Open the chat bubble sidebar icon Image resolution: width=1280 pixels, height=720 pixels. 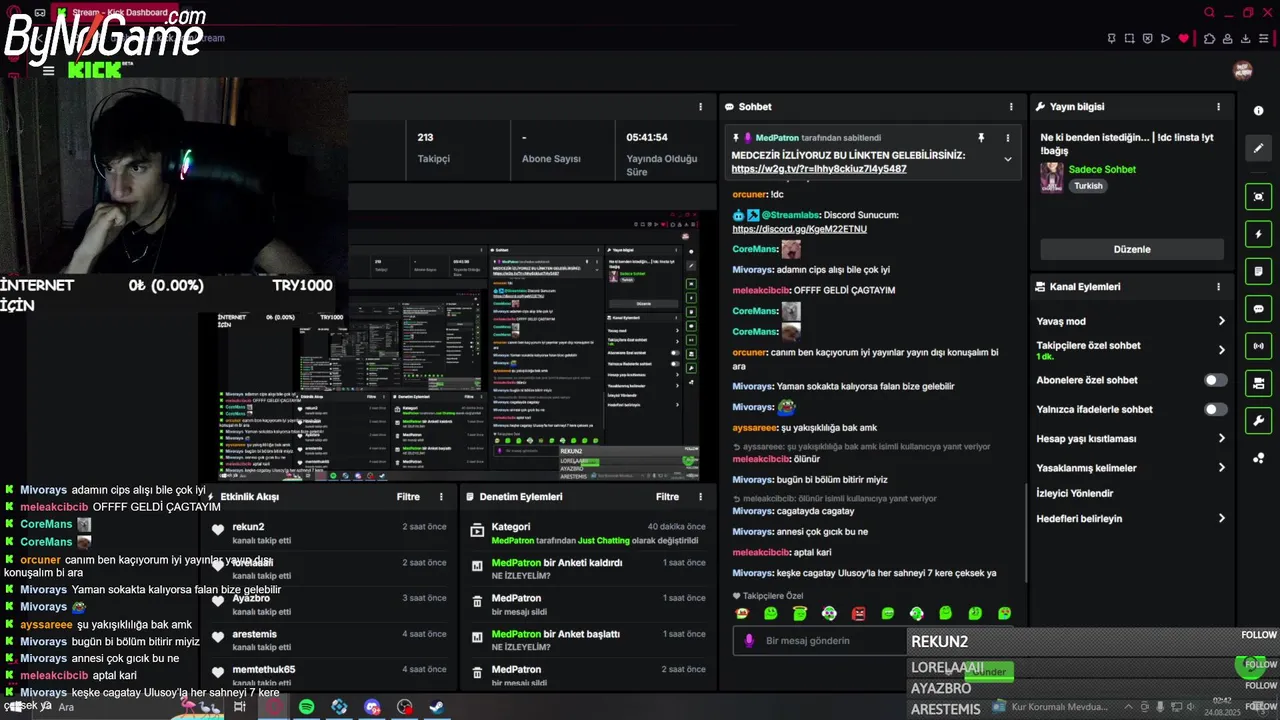pyautogui.click(x=1258, y=309)
